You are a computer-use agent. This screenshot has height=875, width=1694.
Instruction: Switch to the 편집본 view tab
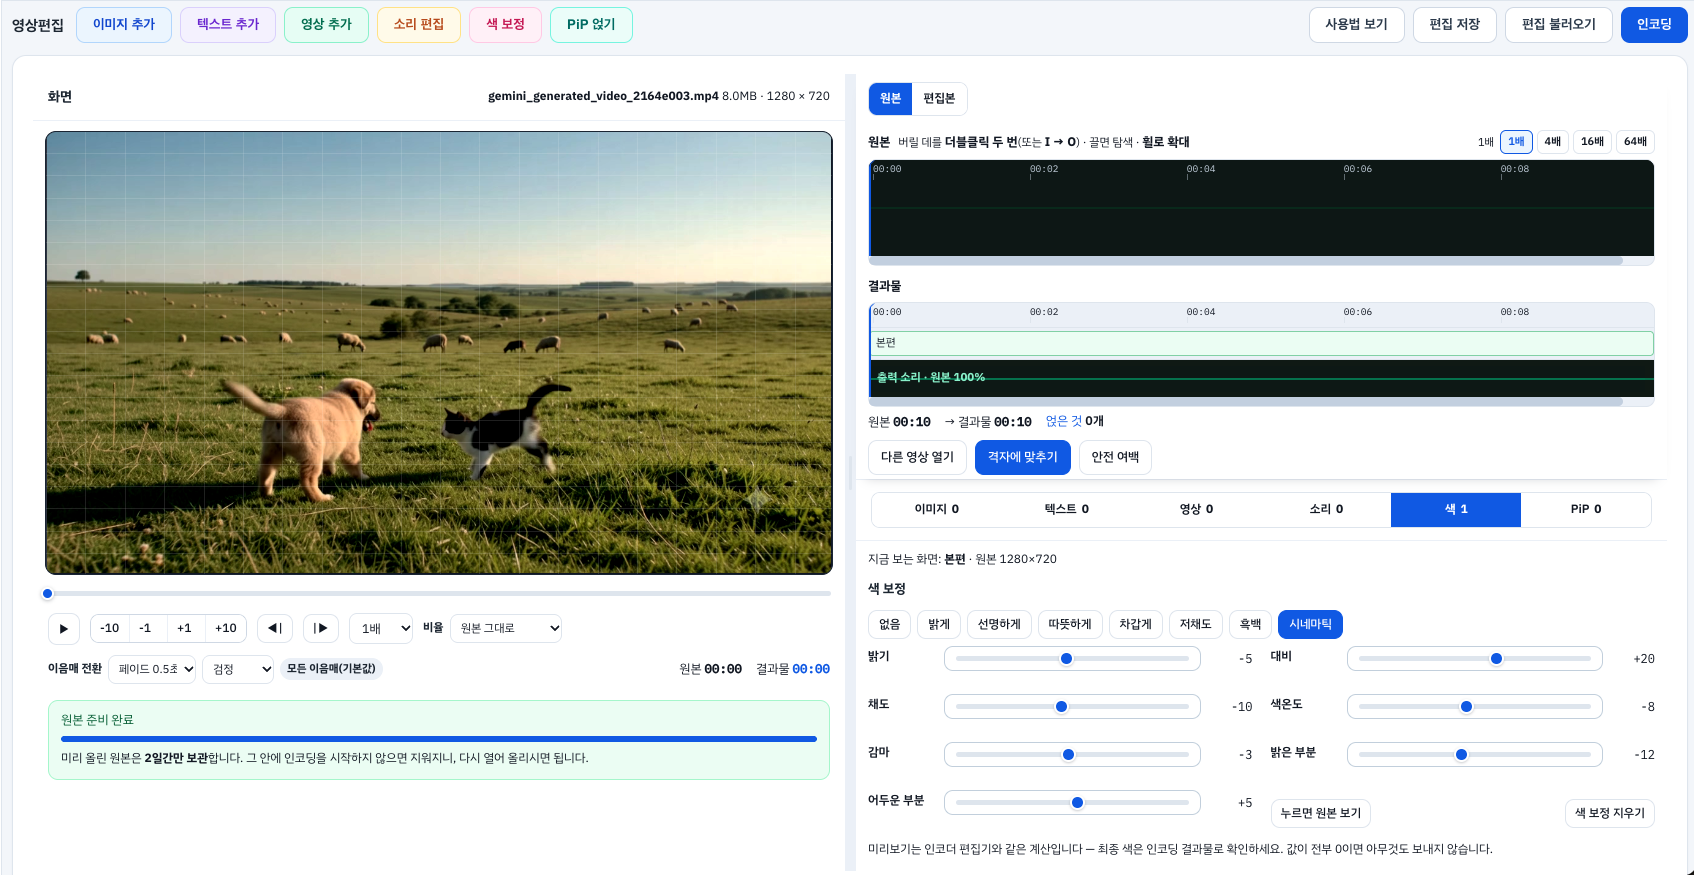(x=939, y=98)
